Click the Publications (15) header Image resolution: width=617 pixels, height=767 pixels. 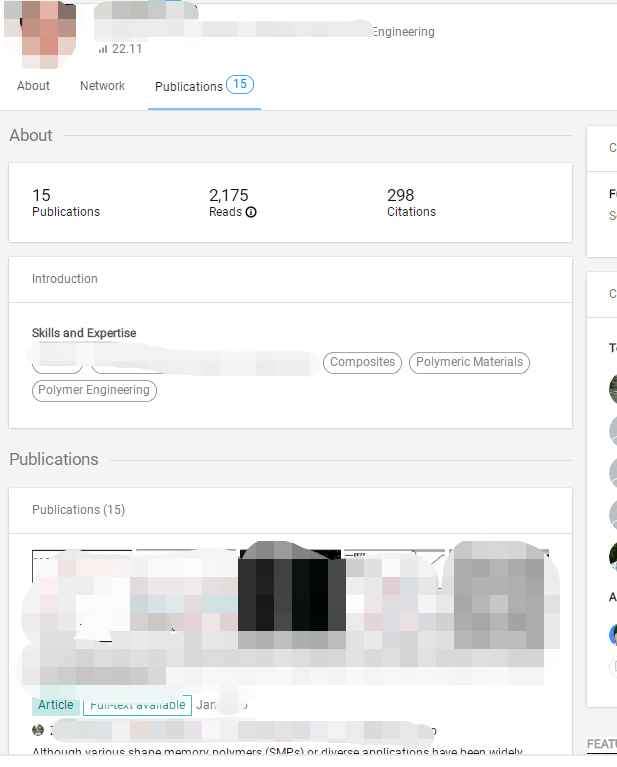(x=79, y=510)
